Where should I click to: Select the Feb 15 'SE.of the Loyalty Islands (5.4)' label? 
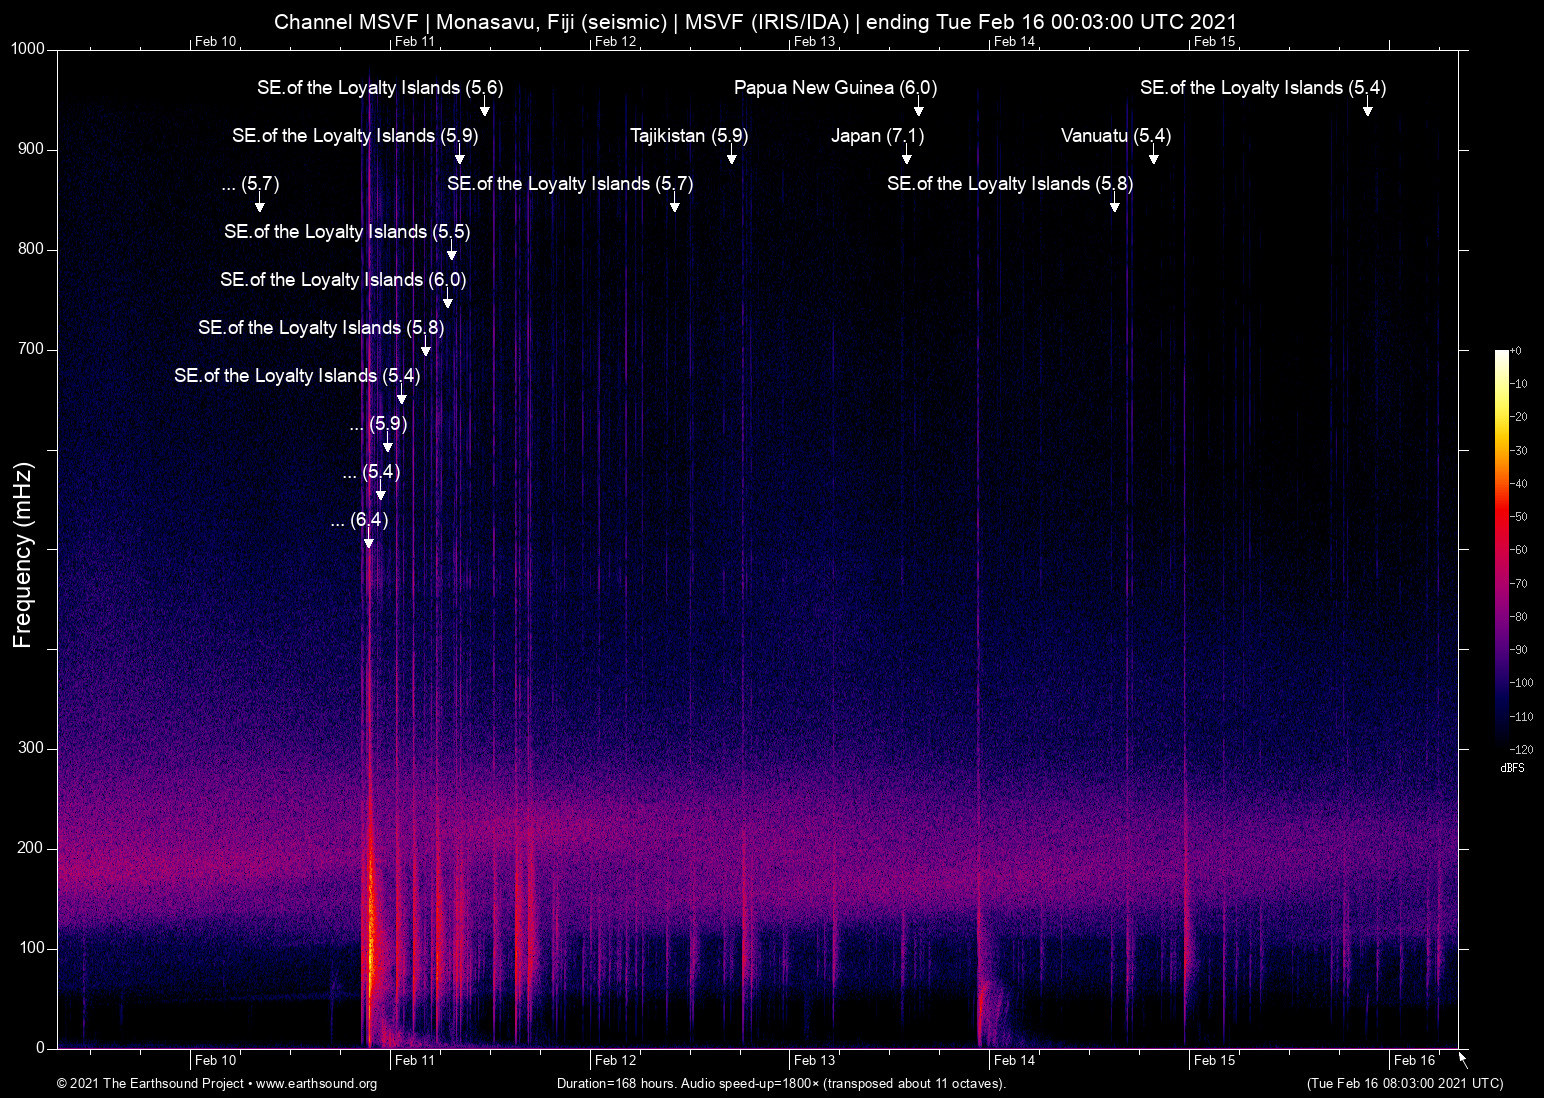1263,88
